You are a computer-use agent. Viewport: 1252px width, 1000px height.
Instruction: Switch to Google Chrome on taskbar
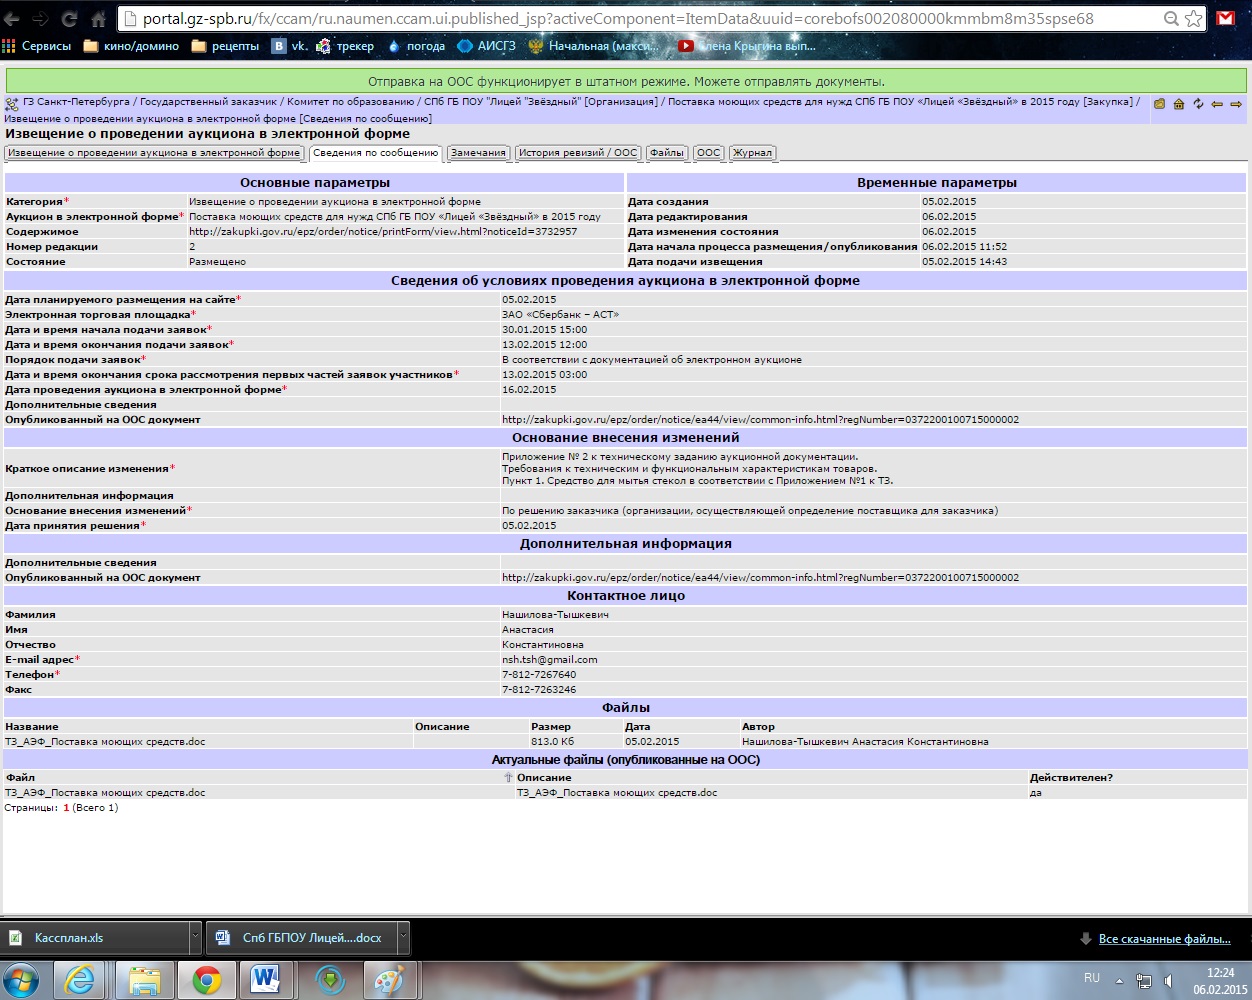point(207,980)
